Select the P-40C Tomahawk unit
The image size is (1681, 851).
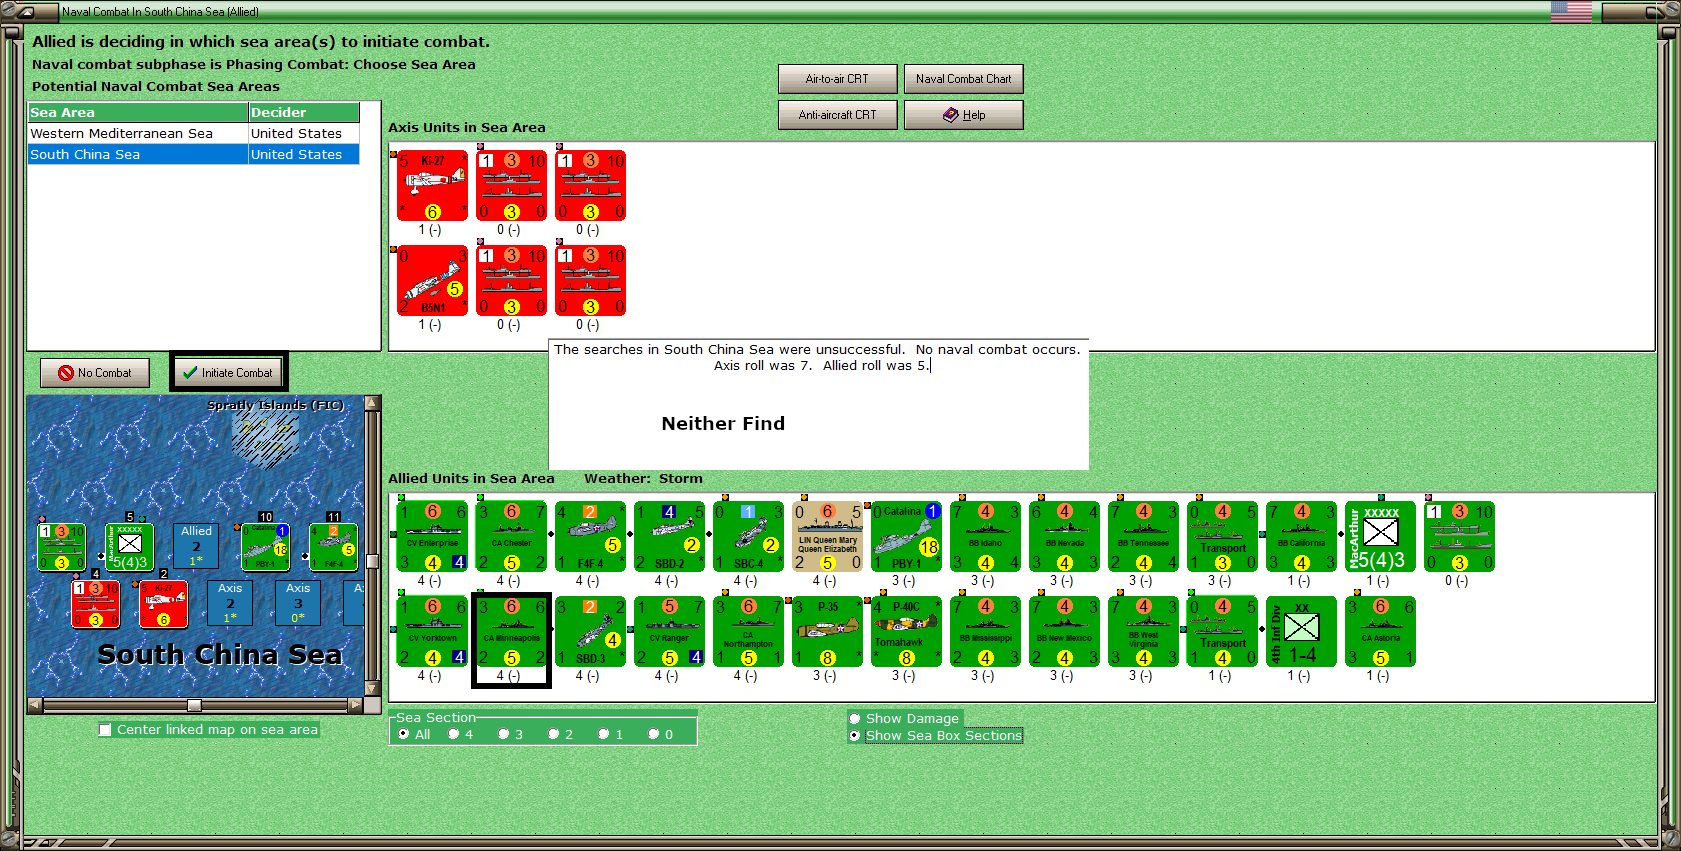pos(906,632)
